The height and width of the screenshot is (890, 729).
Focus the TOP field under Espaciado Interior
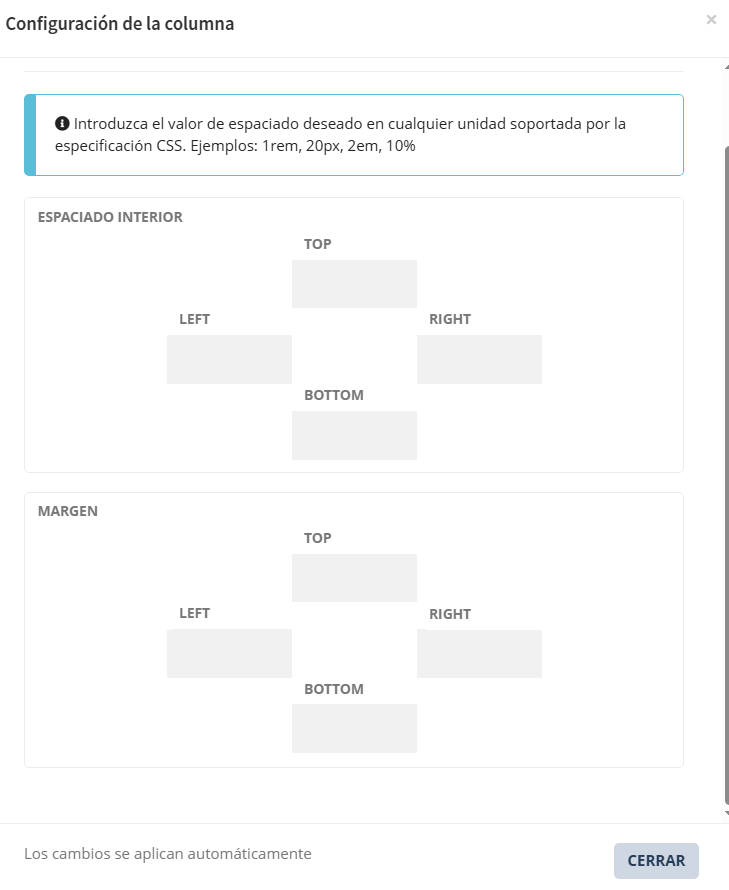tap(354, 284)
